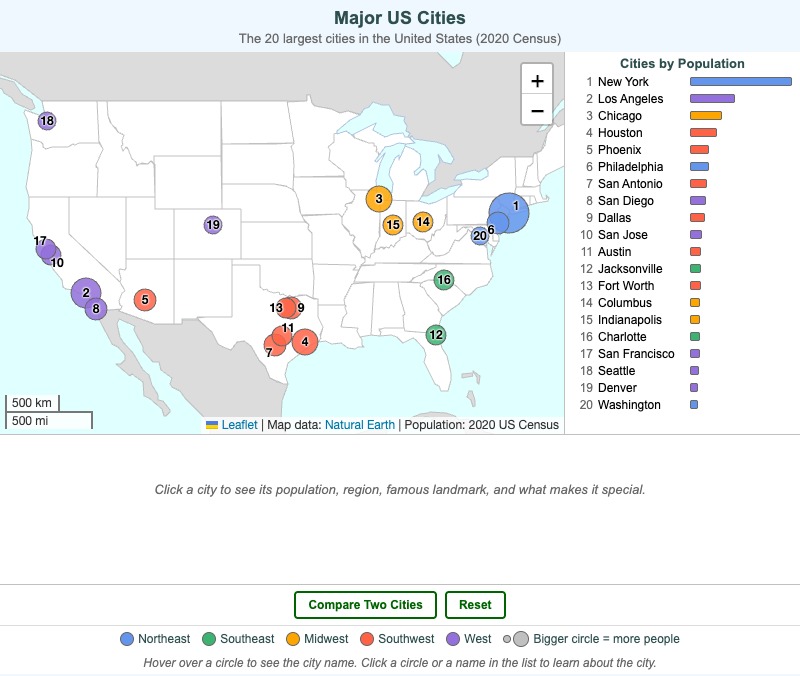Click the Southeast legend swatch
The height and width of the screenshot is (676, 800).
[x=209, y=639]
